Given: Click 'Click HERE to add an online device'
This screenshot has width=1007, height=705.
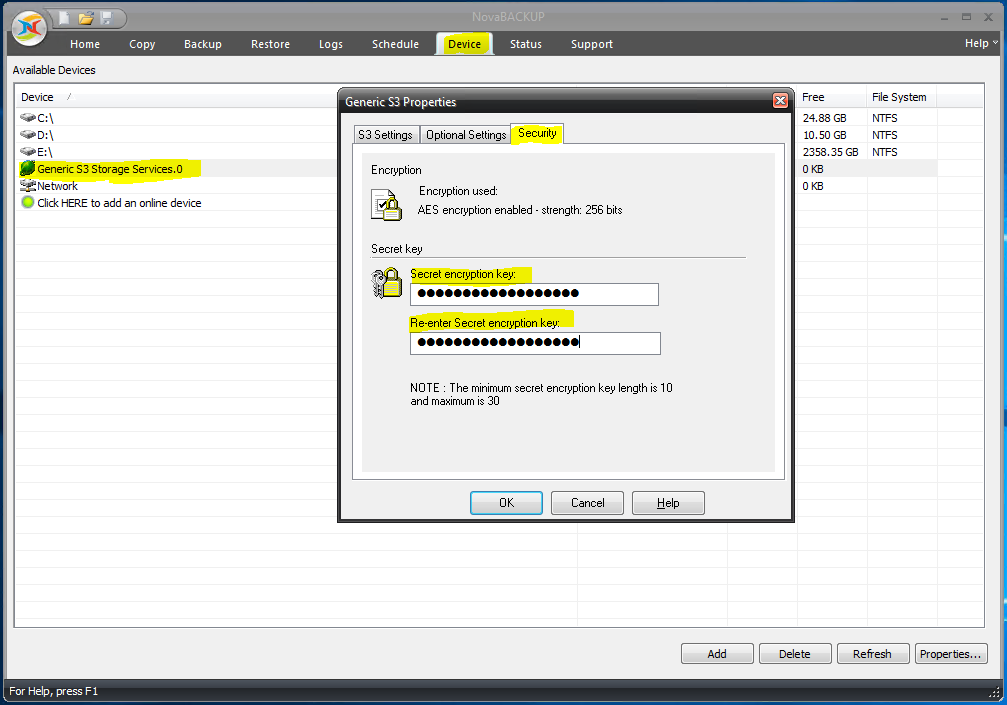Looking at the screenshot, I should (119, 203).
